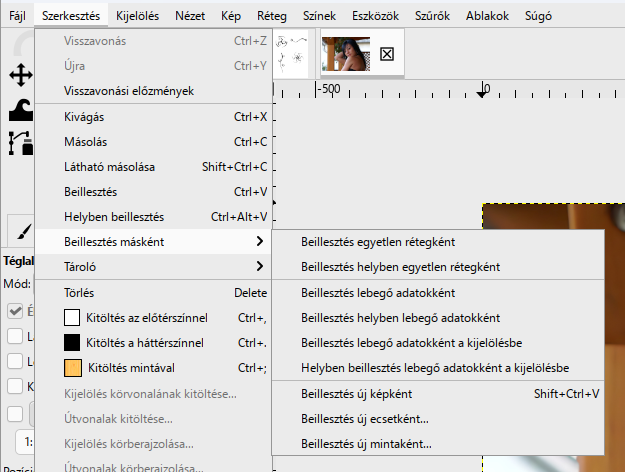Open the Kép menu
Image resolution: width=625 pixels, height=472 pixels.
click(231, 16)
